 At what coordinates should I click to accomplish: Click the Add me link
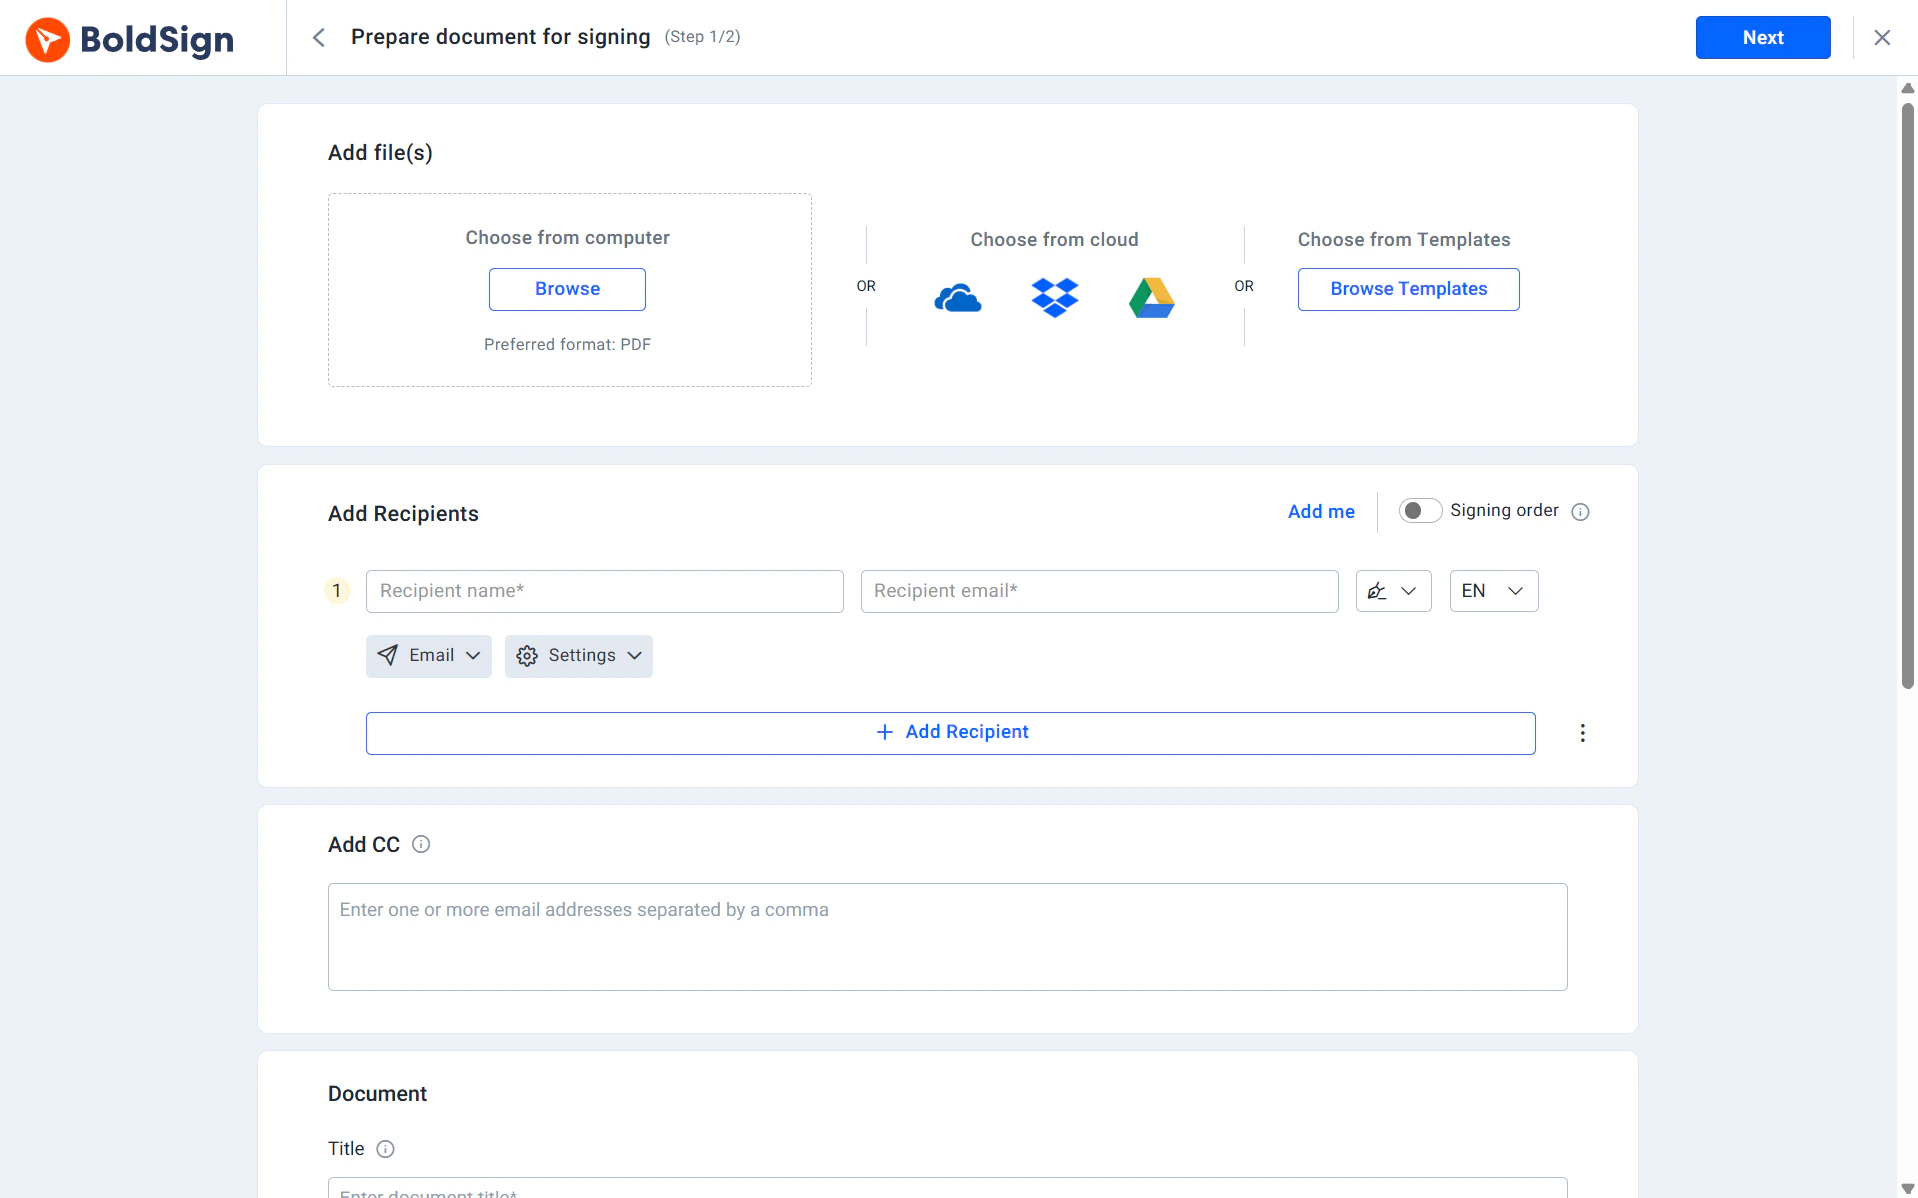tap(1320, 512)
